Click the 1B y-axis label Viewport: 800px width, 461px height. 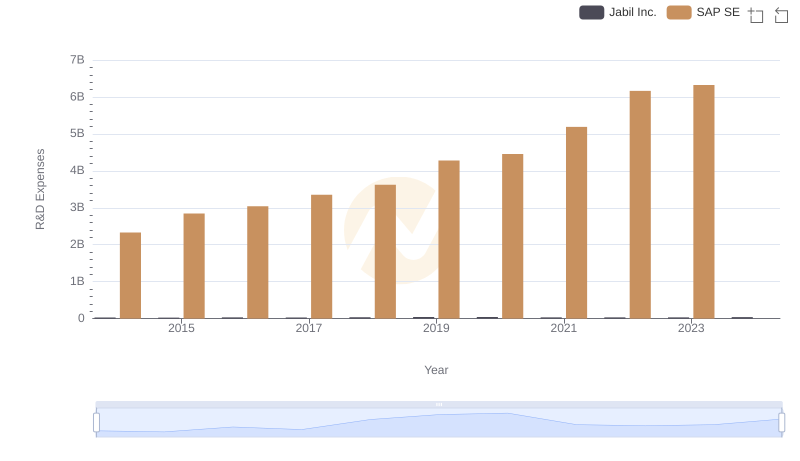[x=77, y=281]
